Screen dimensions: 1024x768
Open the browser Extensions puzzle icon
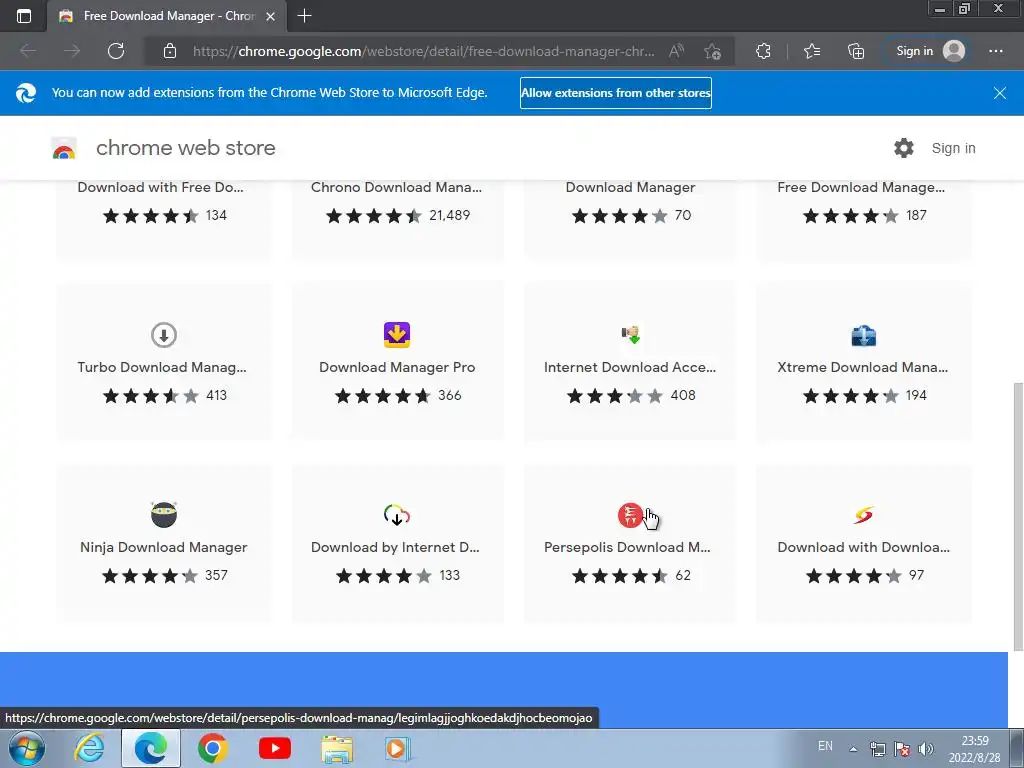pyautogui.click(x=763, y=51)
